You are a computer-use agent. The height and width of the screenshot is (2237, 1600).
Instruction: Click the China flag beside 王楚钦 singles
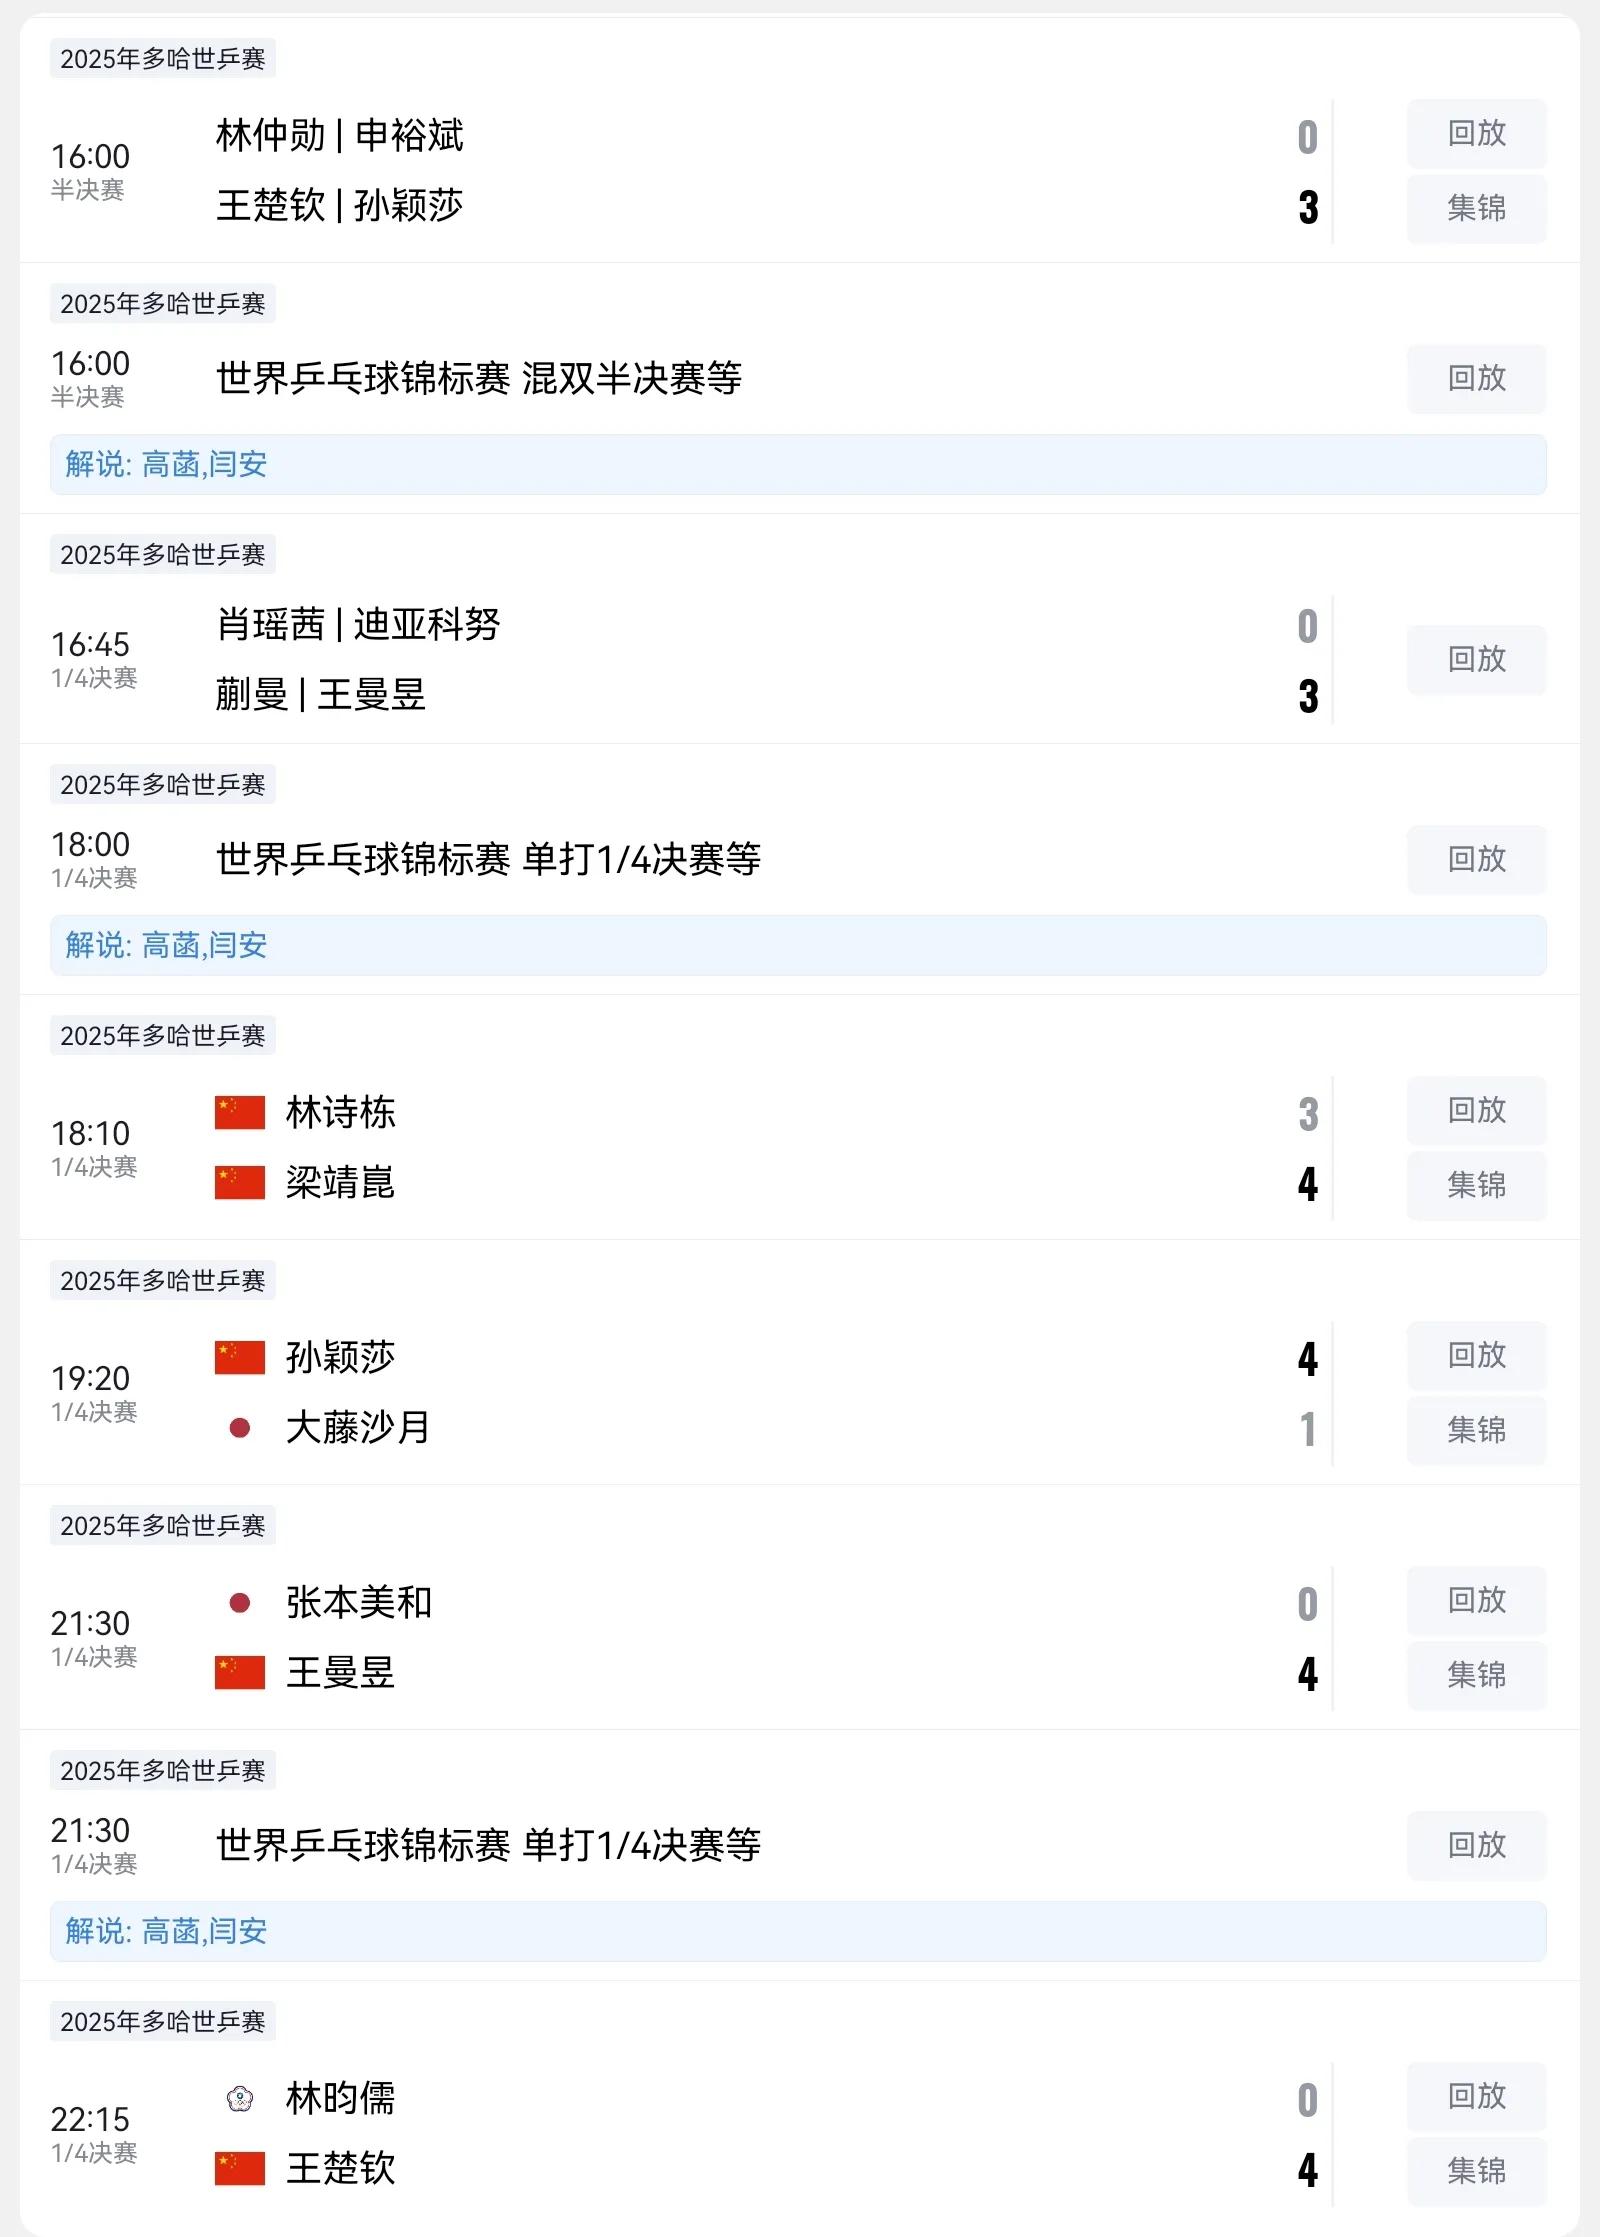pos(240,2168)
